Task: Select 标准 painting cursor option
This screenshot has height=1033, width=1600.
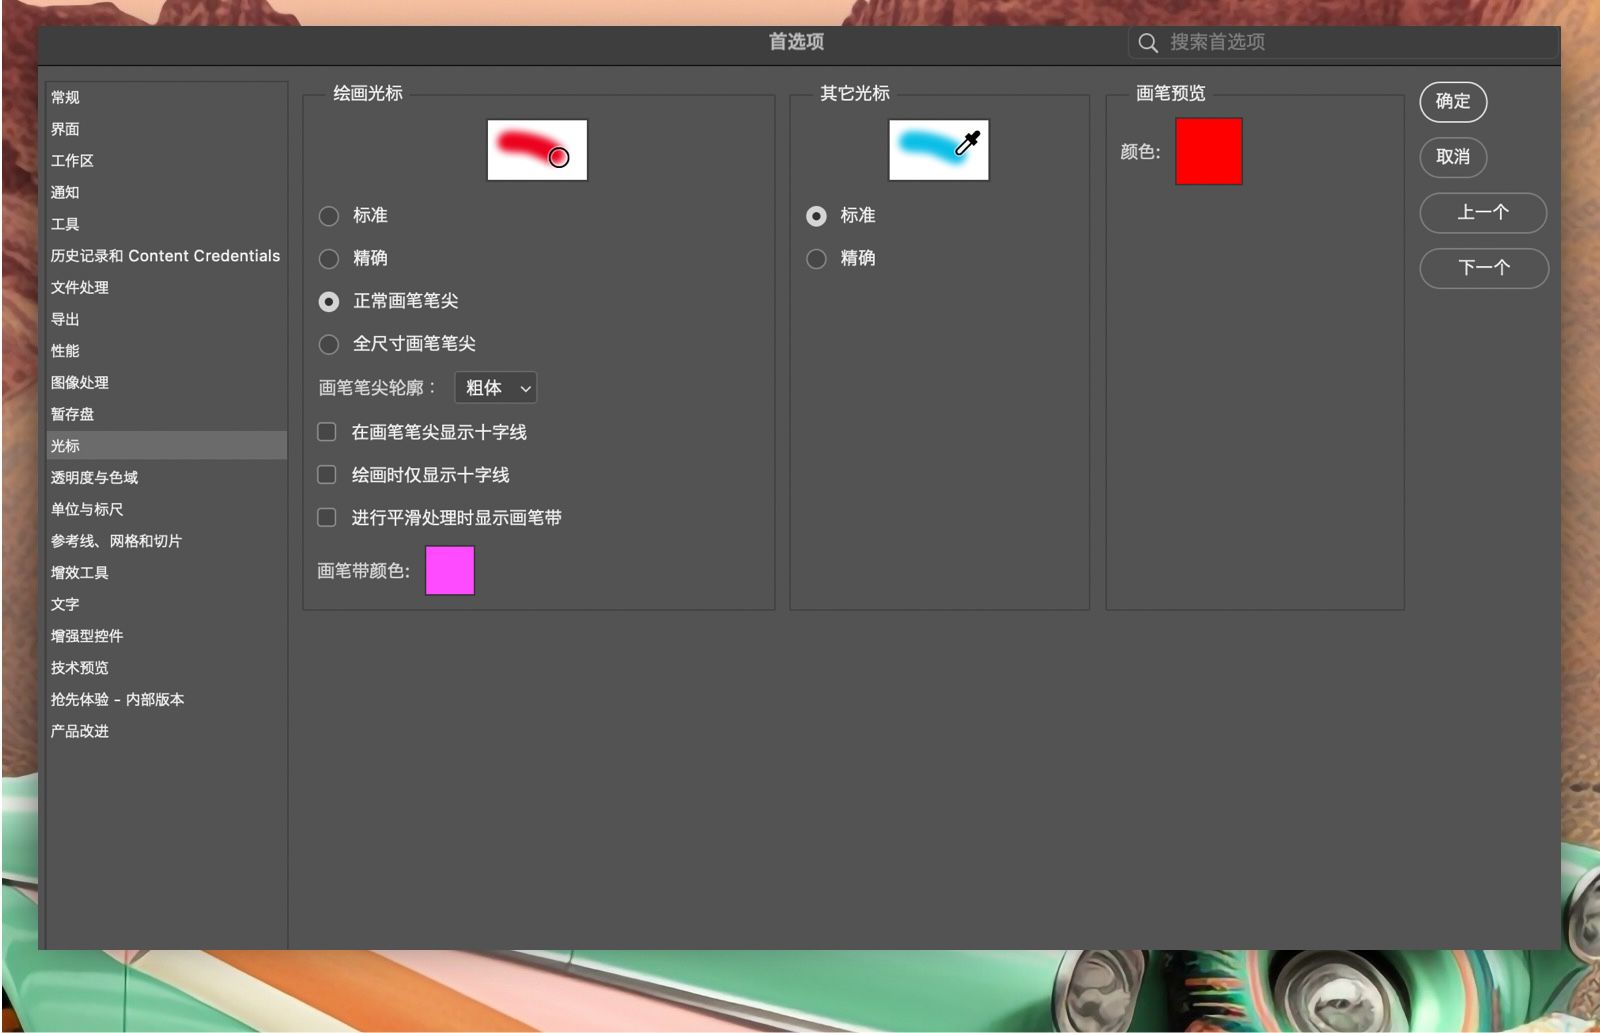Action: [x=328, y=215]
